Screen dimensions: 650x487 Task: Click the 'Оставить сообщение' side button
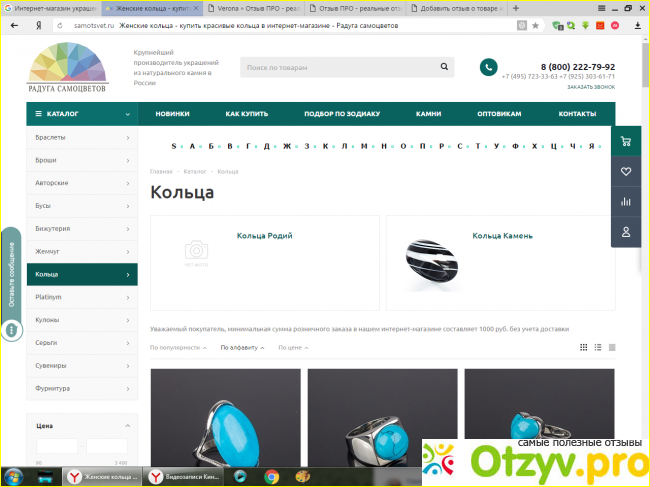click(x=11, y=275)
